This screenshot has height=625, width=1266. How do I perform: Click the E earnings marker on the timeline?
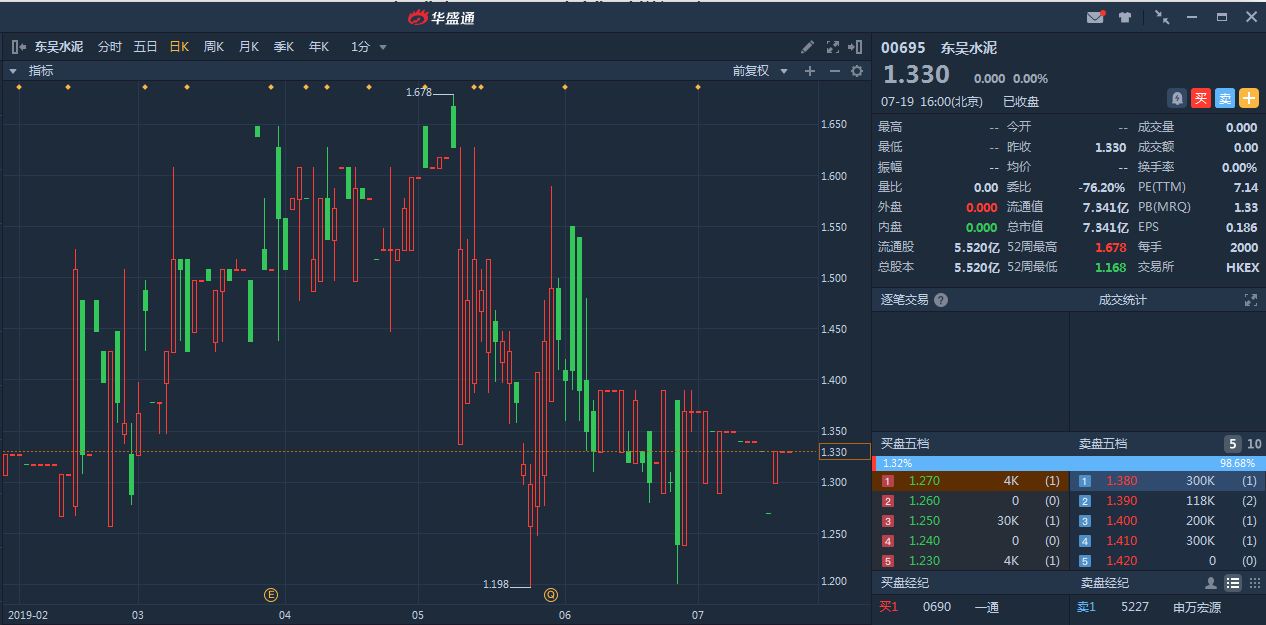271,595
